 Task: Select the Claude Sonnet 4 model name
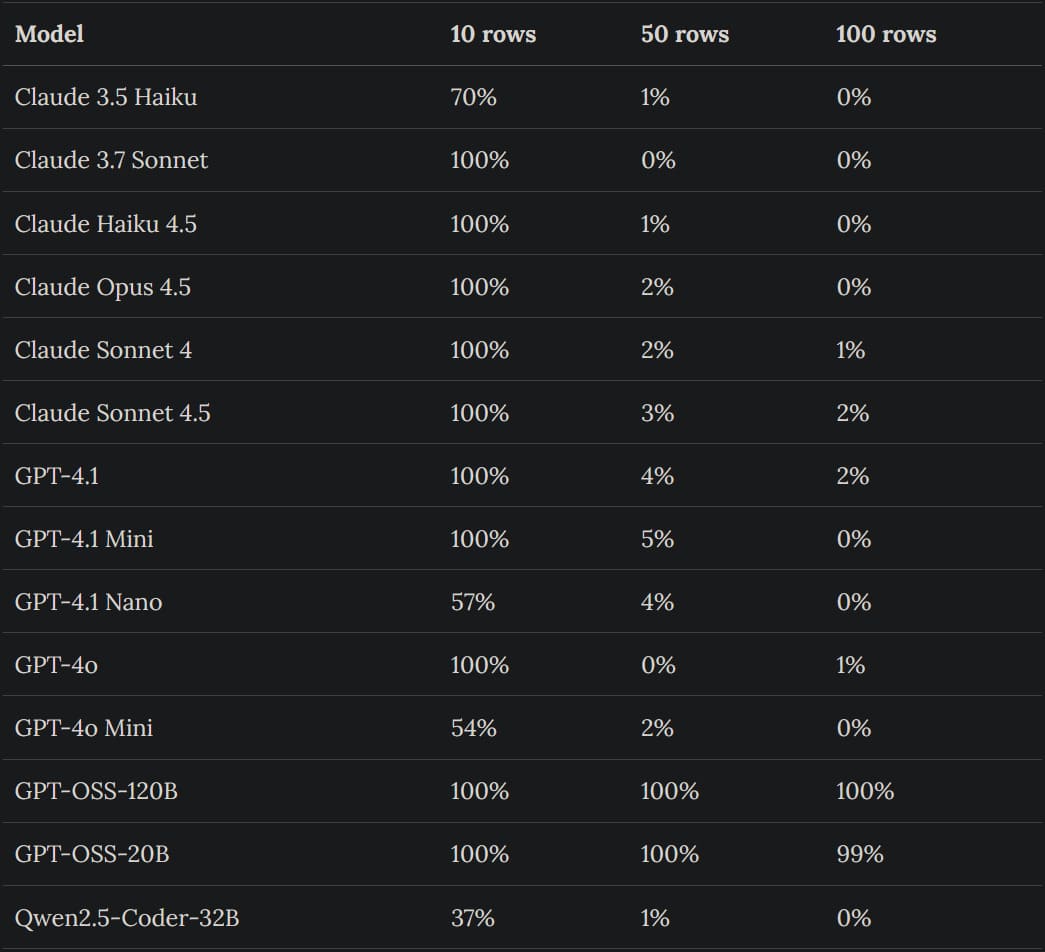(103, 350)
